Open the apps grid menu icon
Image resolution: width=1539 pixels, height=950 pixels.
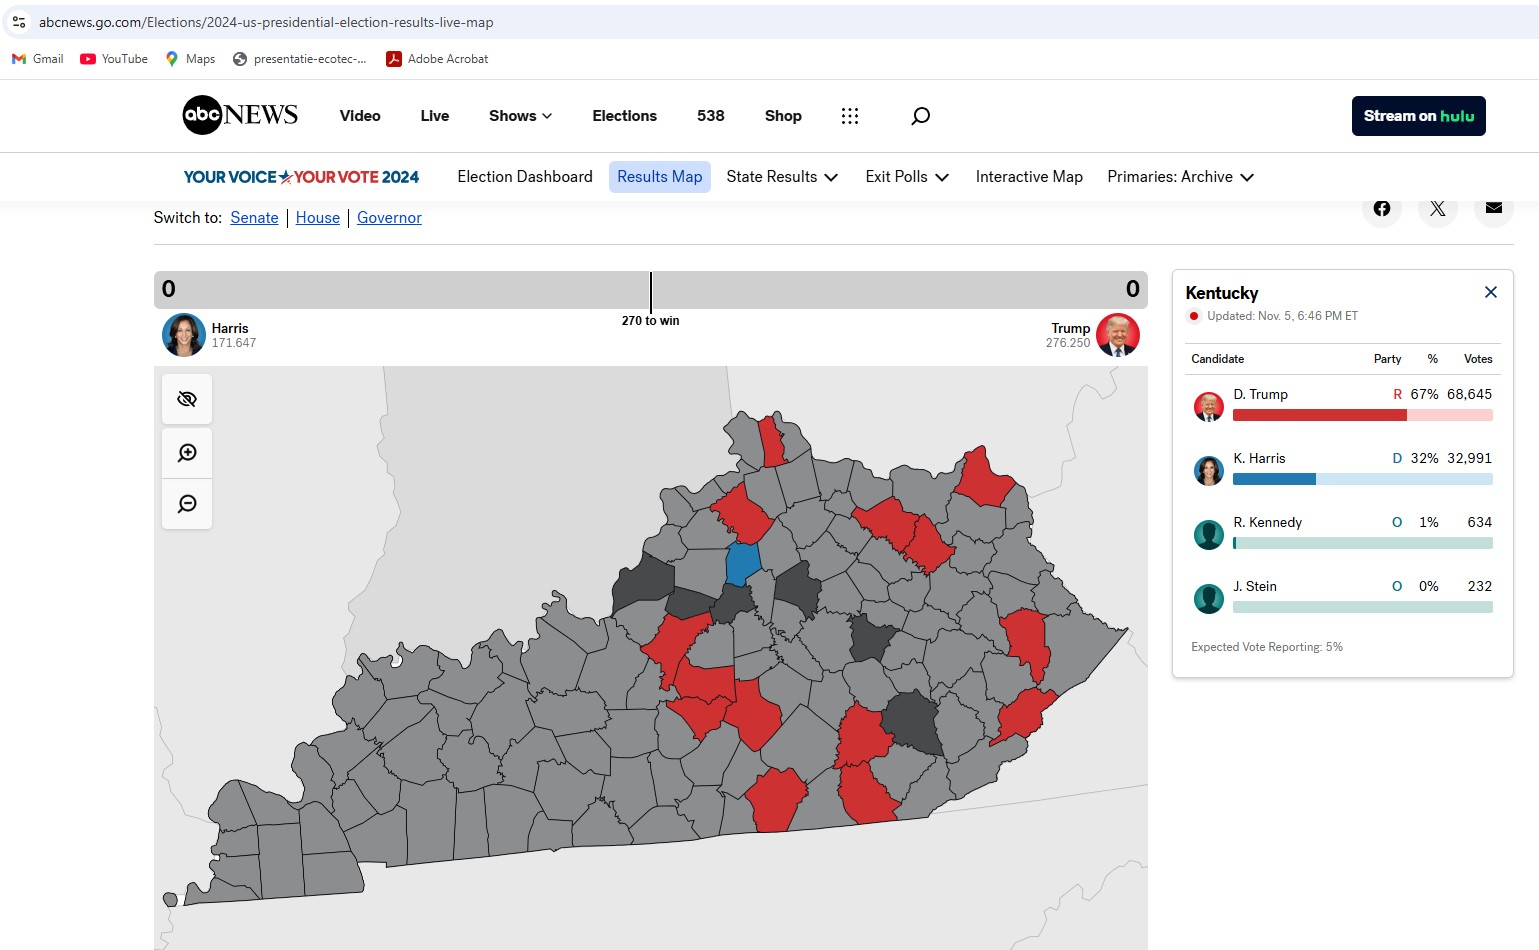click(850, 116)
